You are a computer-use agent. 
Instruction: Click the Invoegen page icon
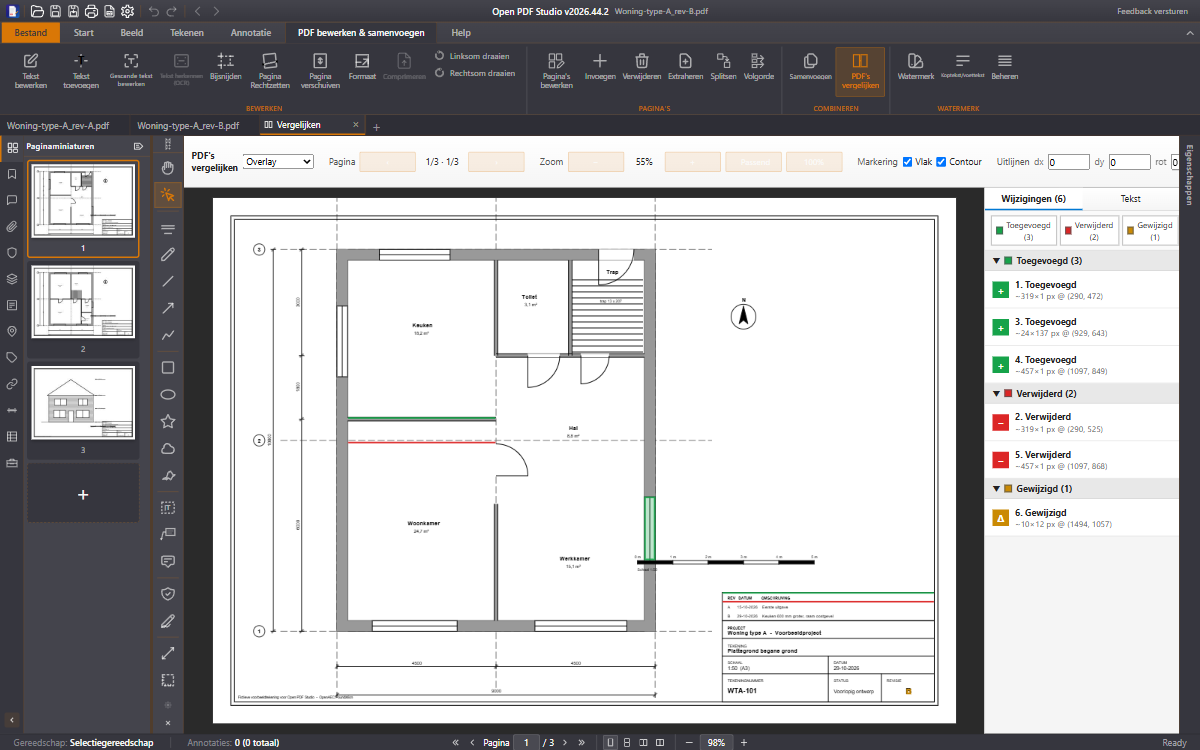pos(600,67)
